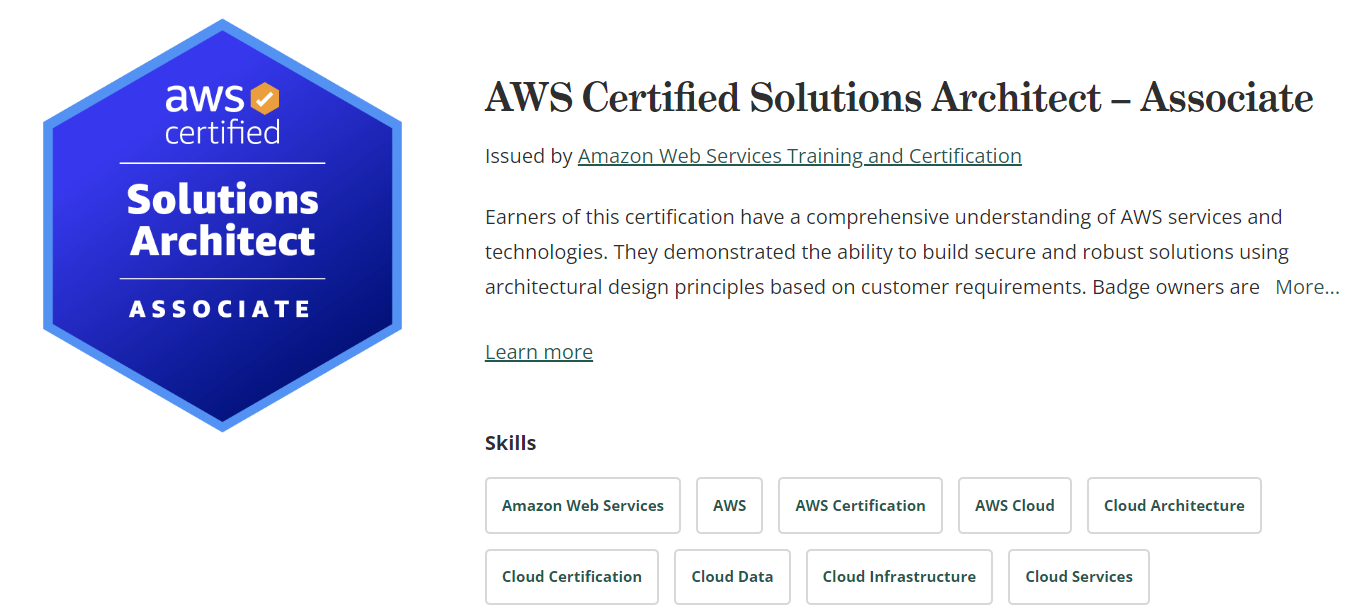Select the Cloud Services skill tag
This screenshot has width=1368, height=610.
pyautogui.click(x=1079, y=577)
